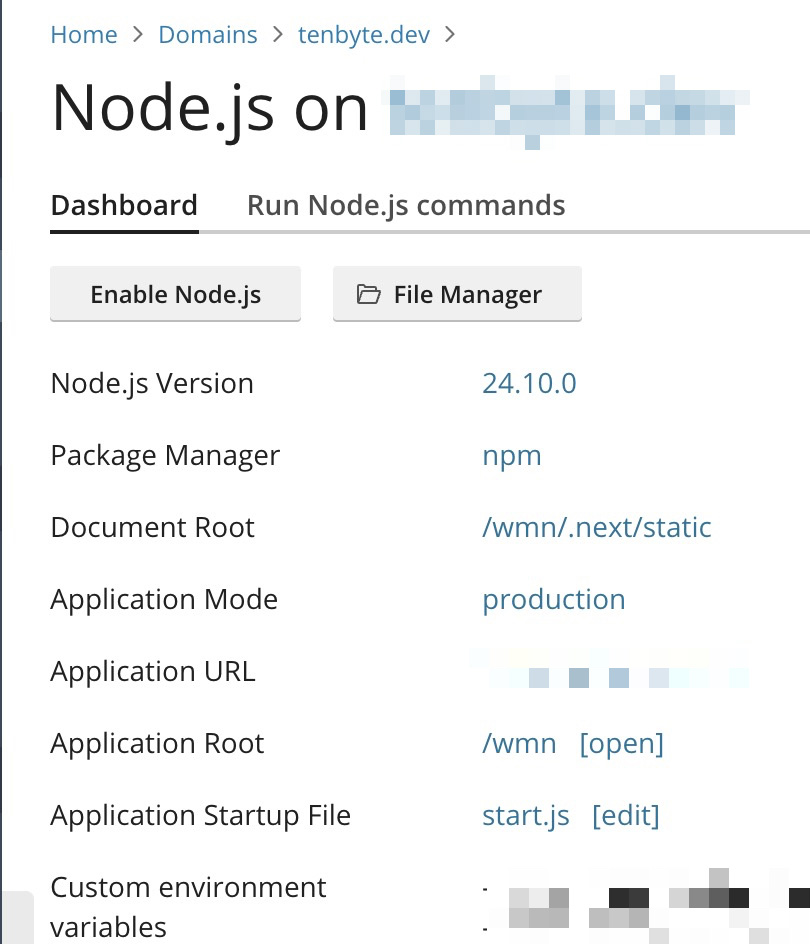Click the chevron after tenbyte.dev breadcrumb
Image resolution: width=810 pixels, height=944 pixels.
pos(450,35)
